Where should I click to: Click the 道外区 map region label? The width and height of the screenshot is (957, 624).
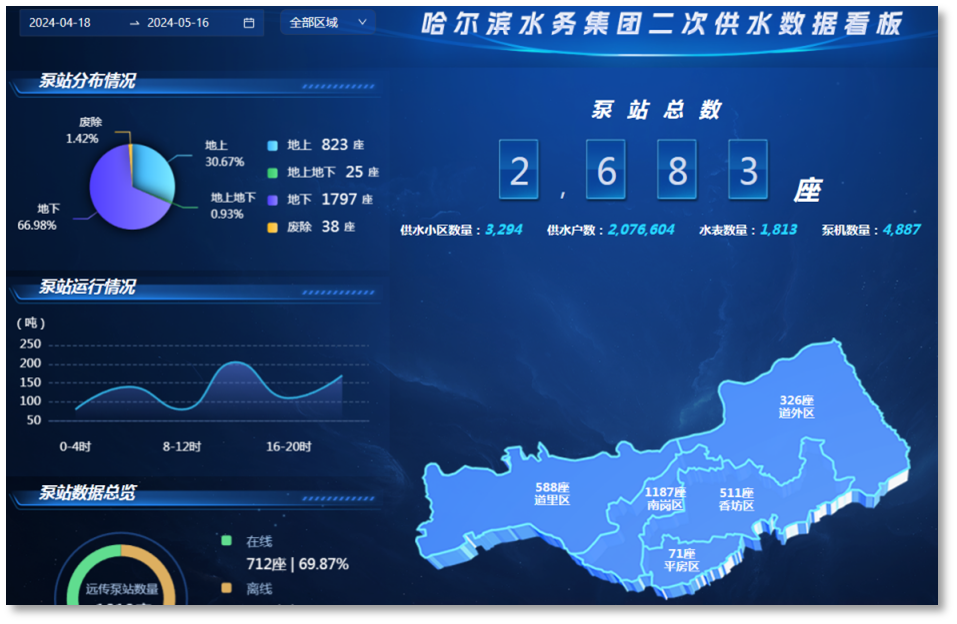pos(796,413)
